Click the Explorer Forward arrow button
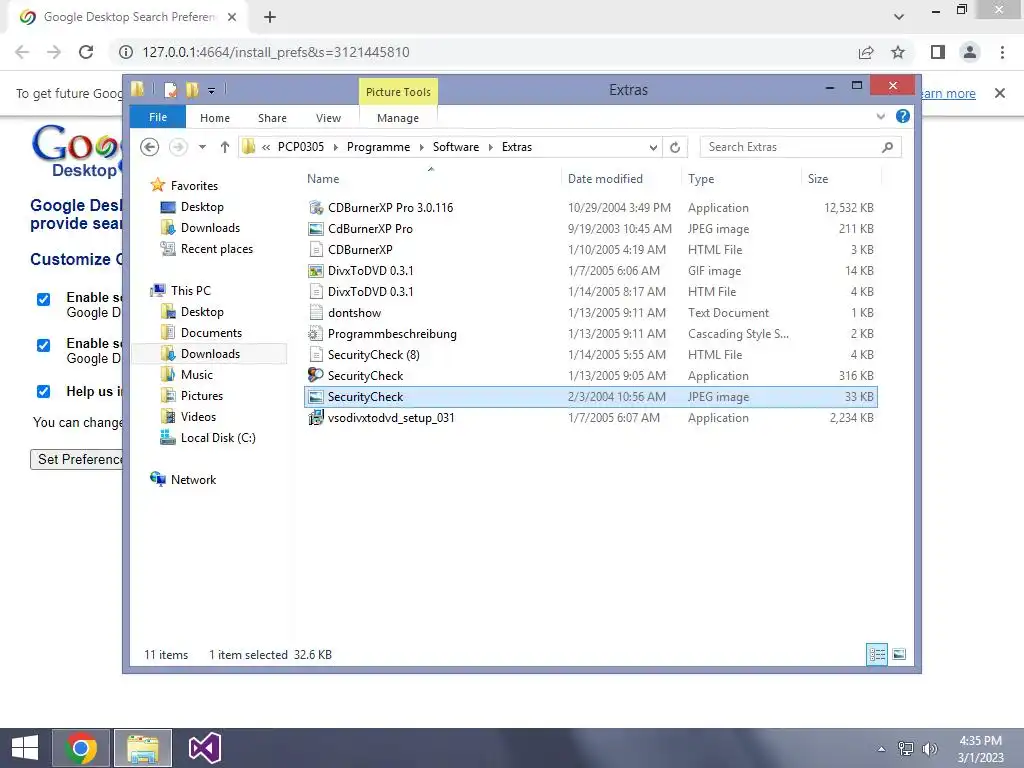 178,147
